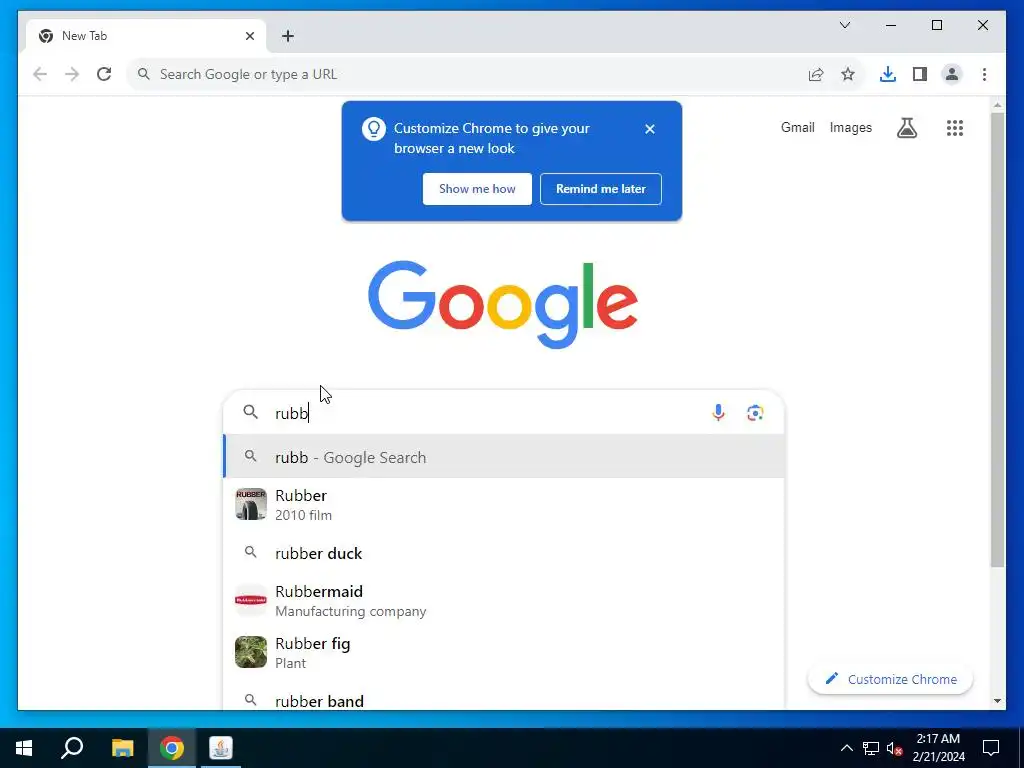The height and width of the screenshot is (768, 1024).
Task: Expand the tab search chevron
Action: (844, 25)
